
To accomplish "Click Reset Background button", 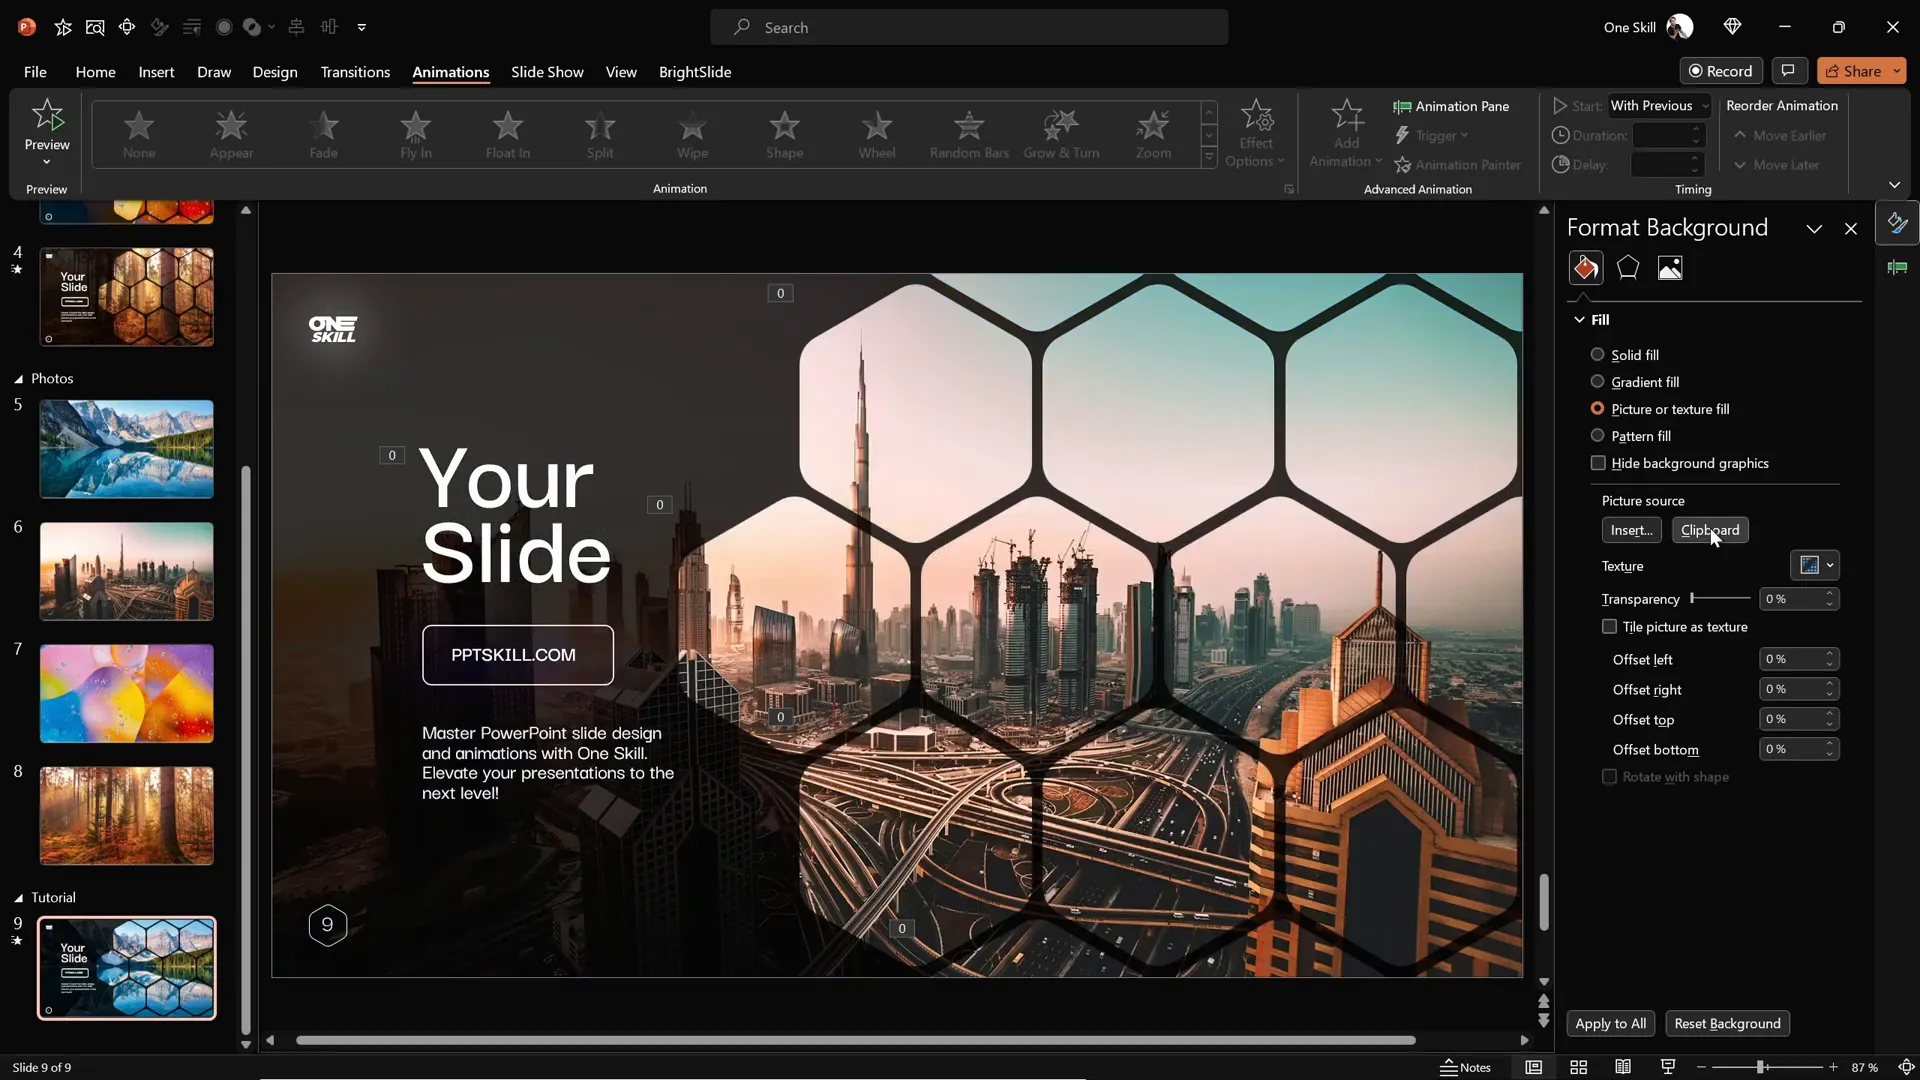I will [1727, 1023].
